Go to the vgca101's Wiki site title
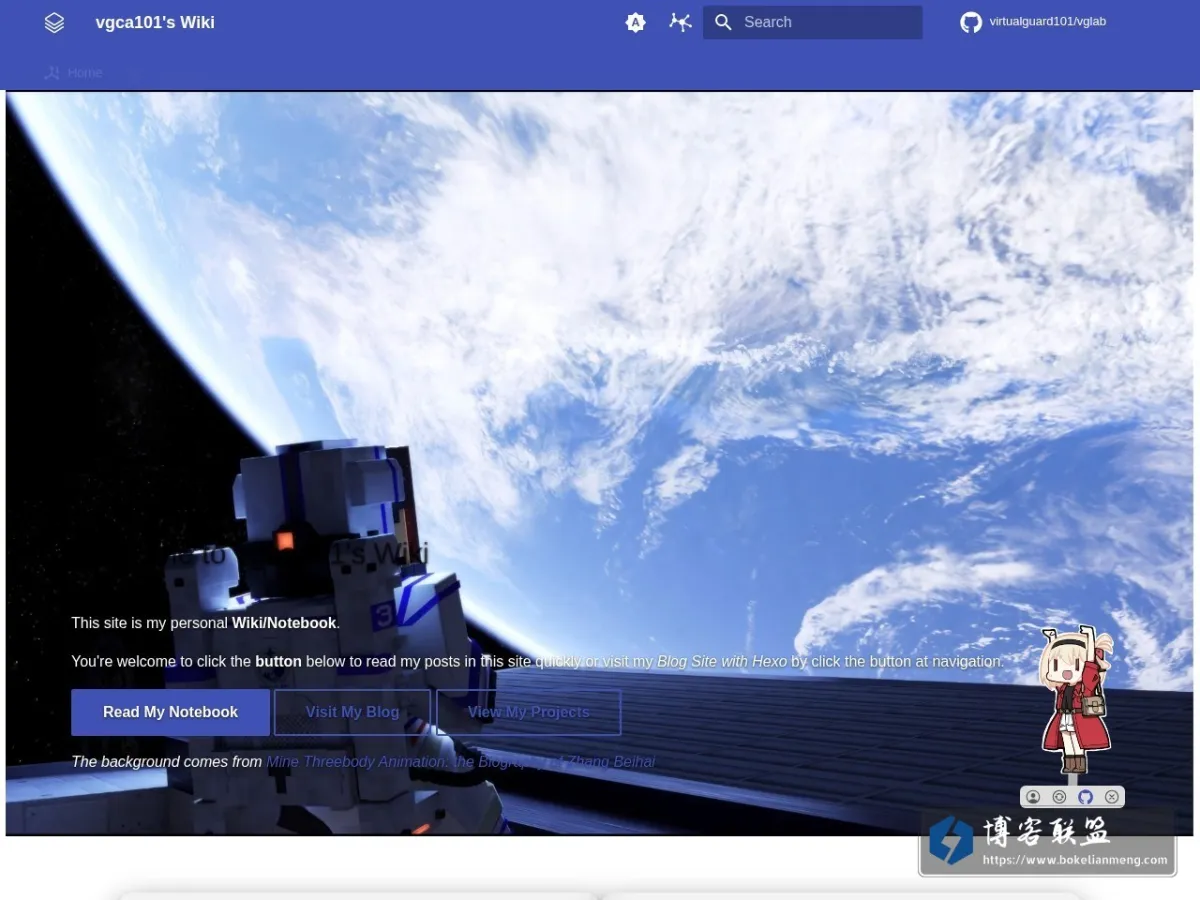 point(155,22)
